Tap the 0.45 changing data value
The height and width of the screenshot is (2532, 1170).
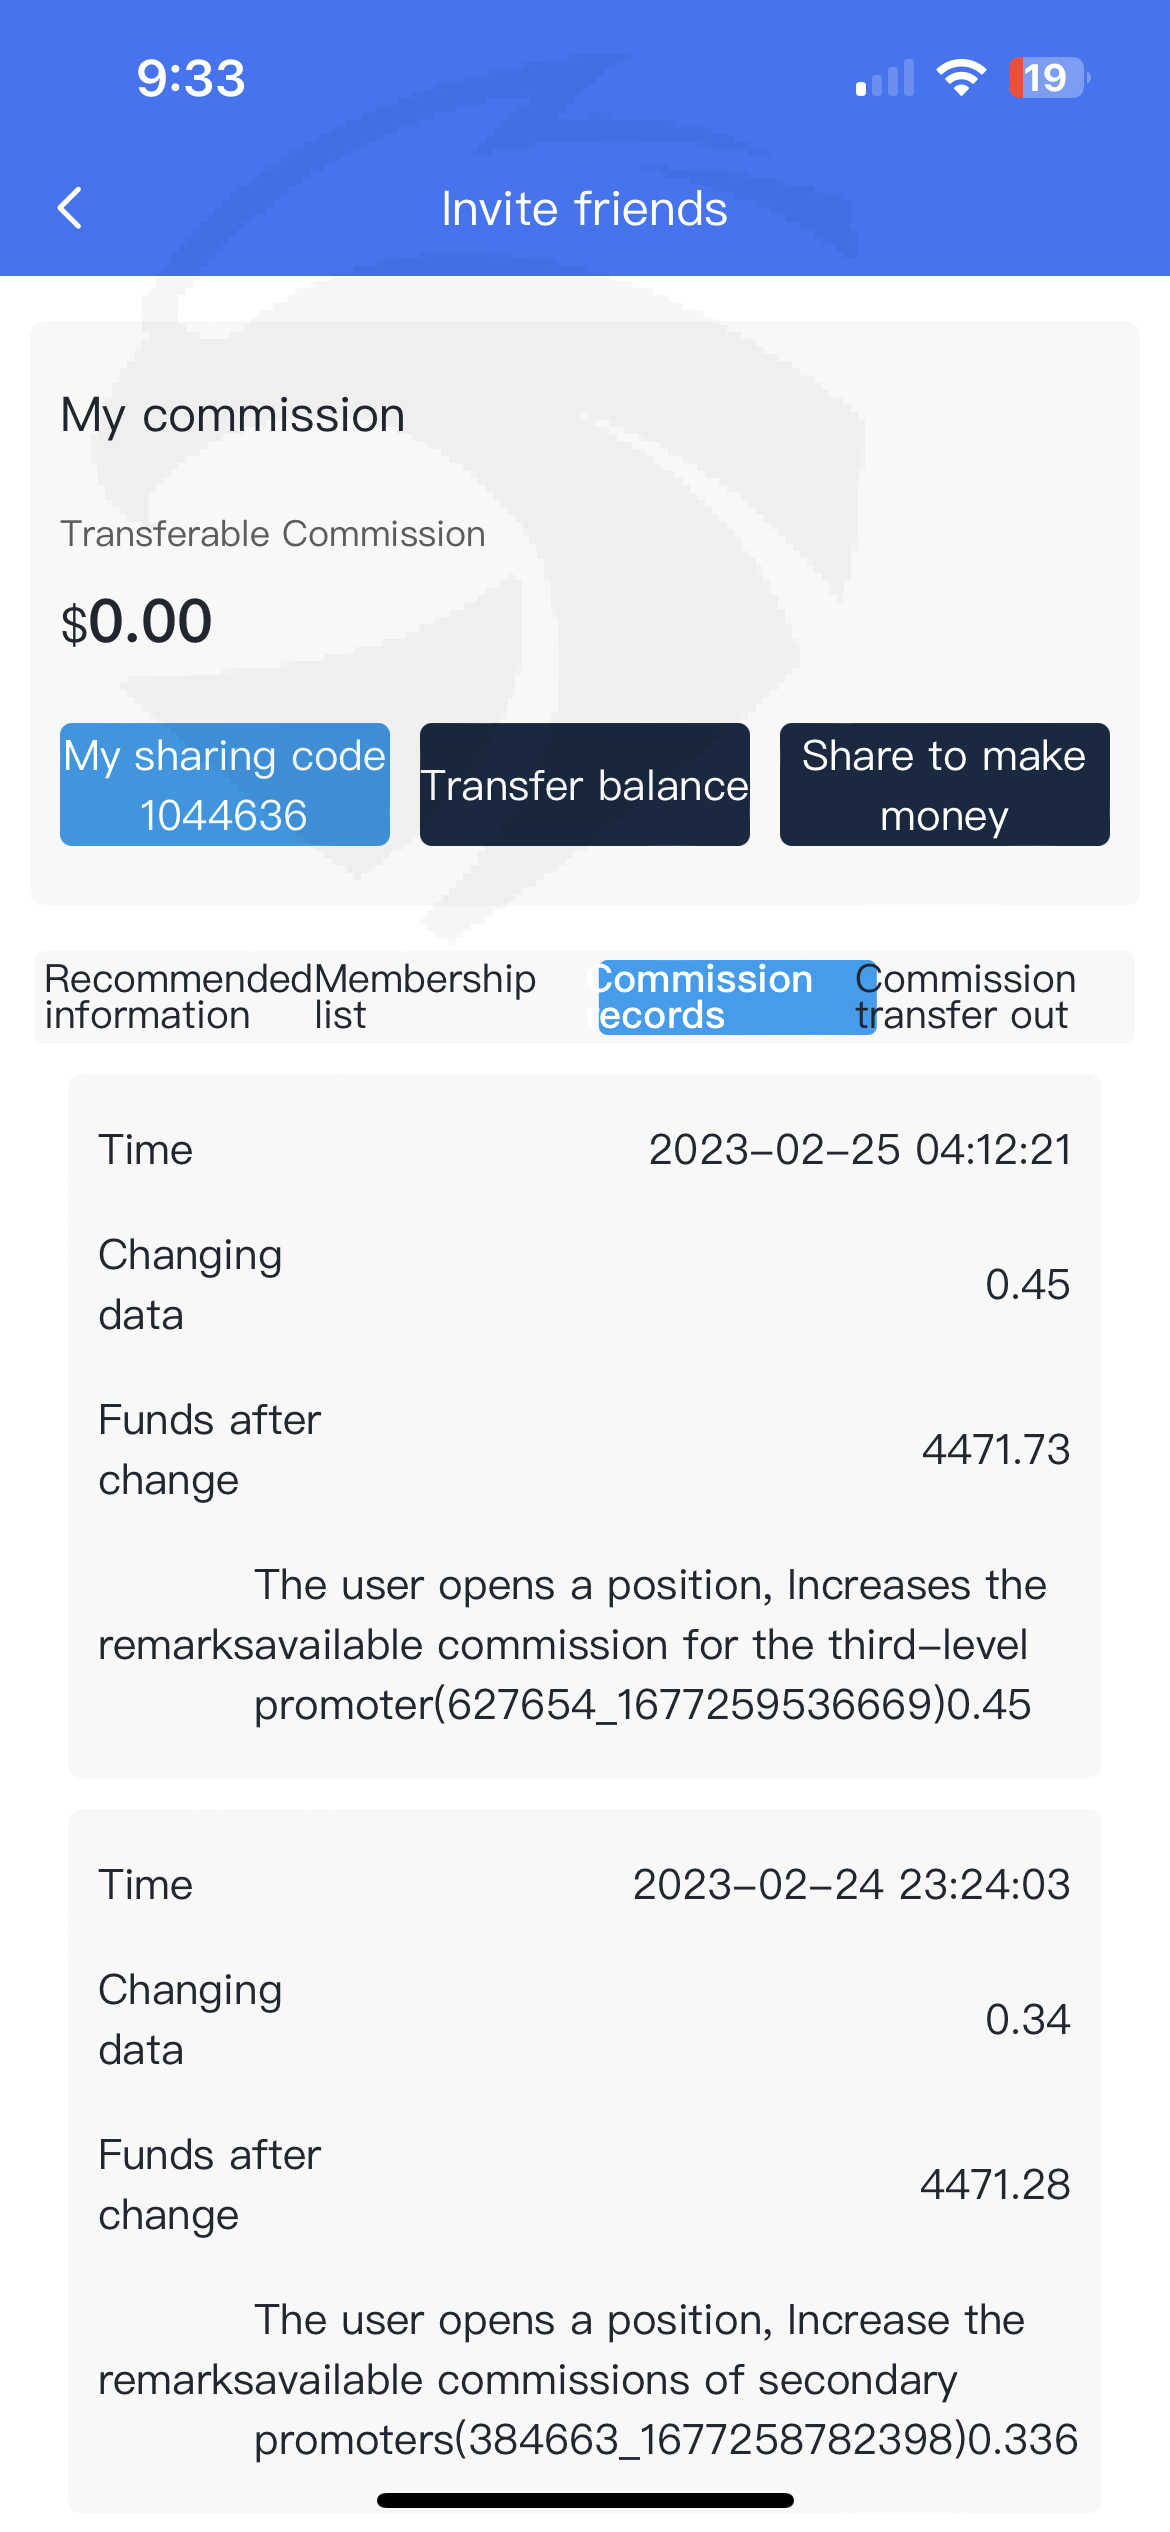point(1027,1285)
